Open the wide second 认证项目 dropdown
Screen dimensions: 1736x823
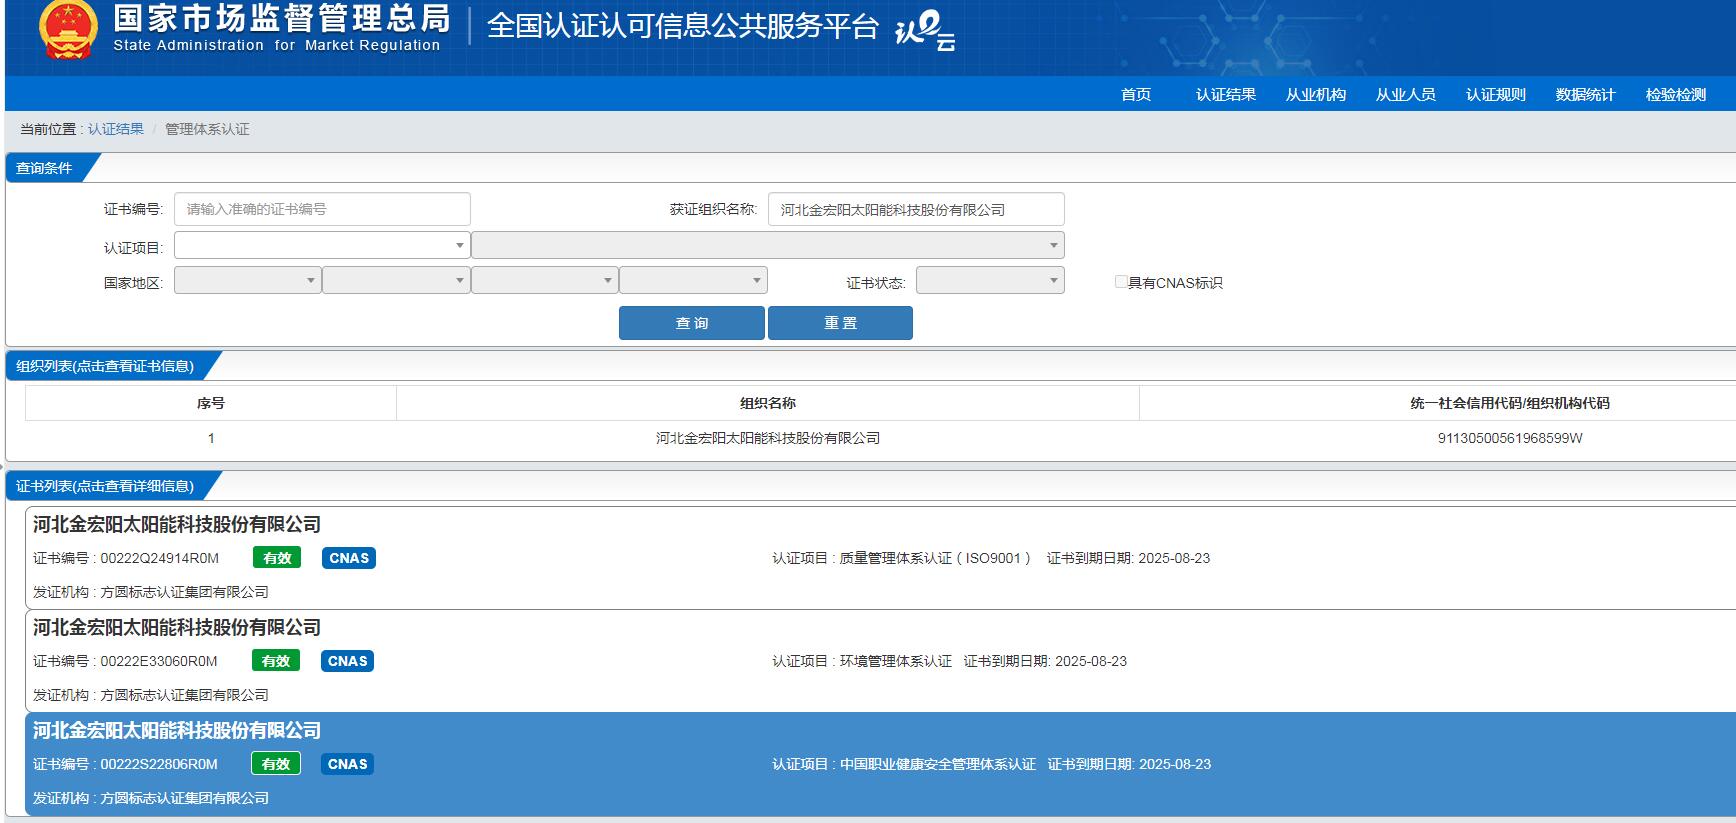pos(768,245)
